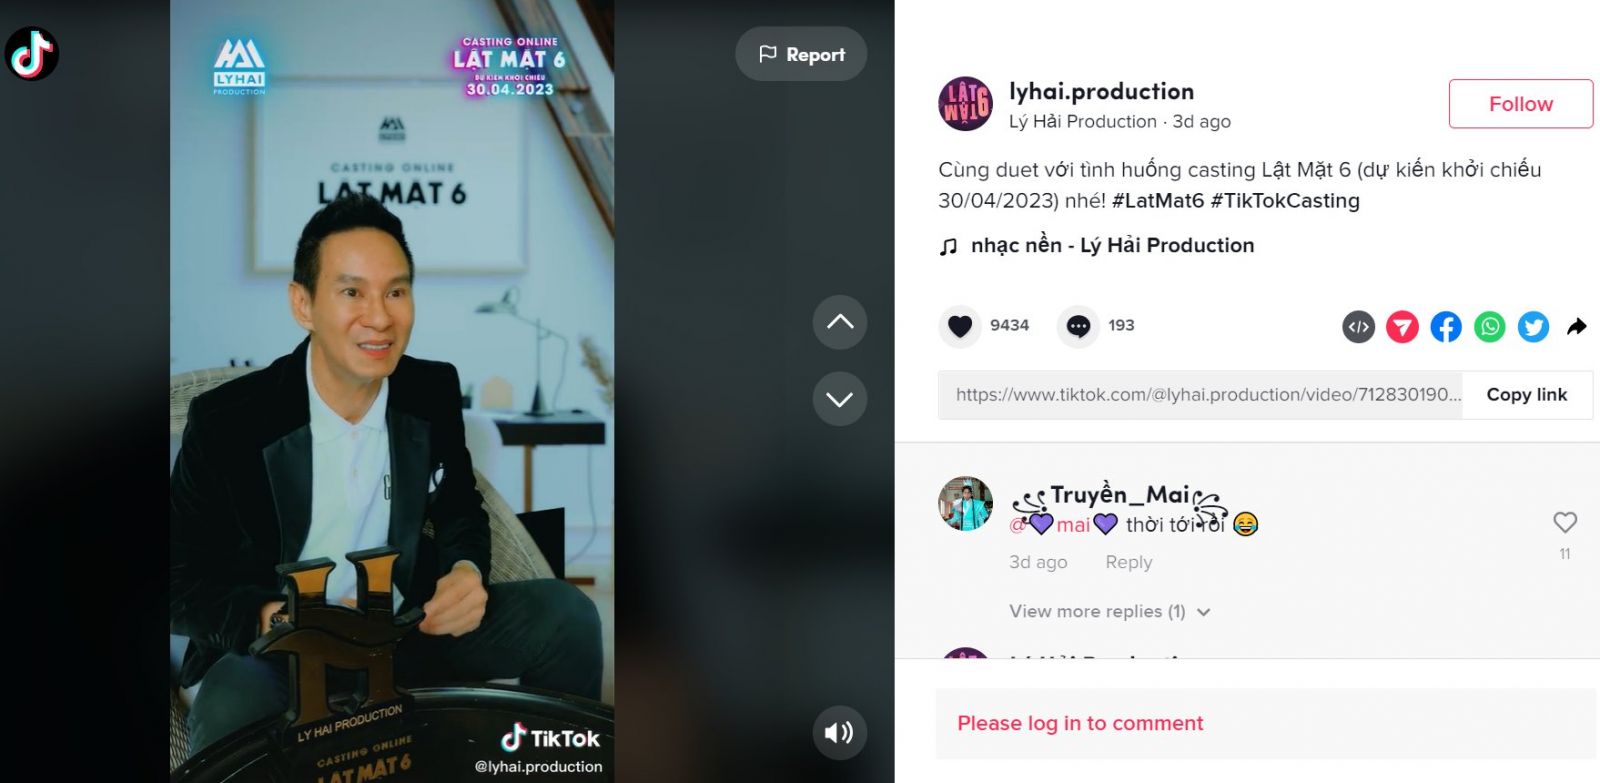Image resolution: width=1600 pixels, height=783 pixels.
Task: Share via the red send icon
Action: coord(1402,327)
